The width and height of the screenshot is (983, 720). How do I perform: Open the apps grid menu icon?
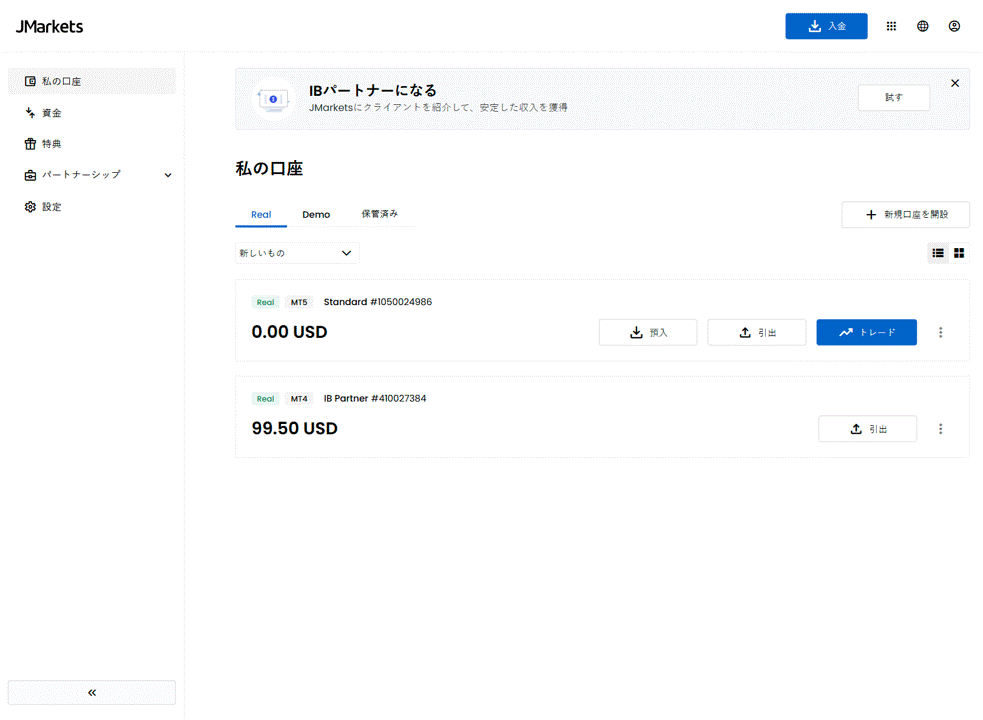(891, 26)
